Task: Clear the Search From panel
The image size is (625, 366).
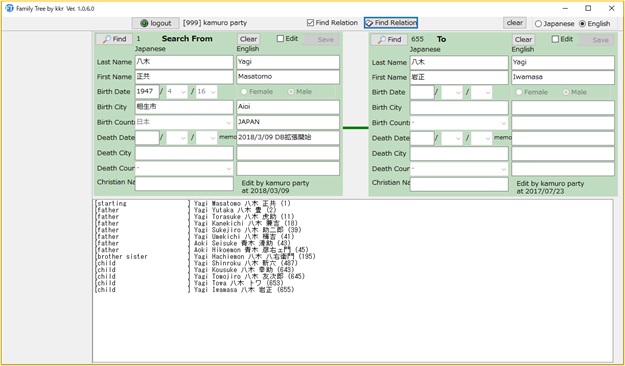Action: pos(248,39)
